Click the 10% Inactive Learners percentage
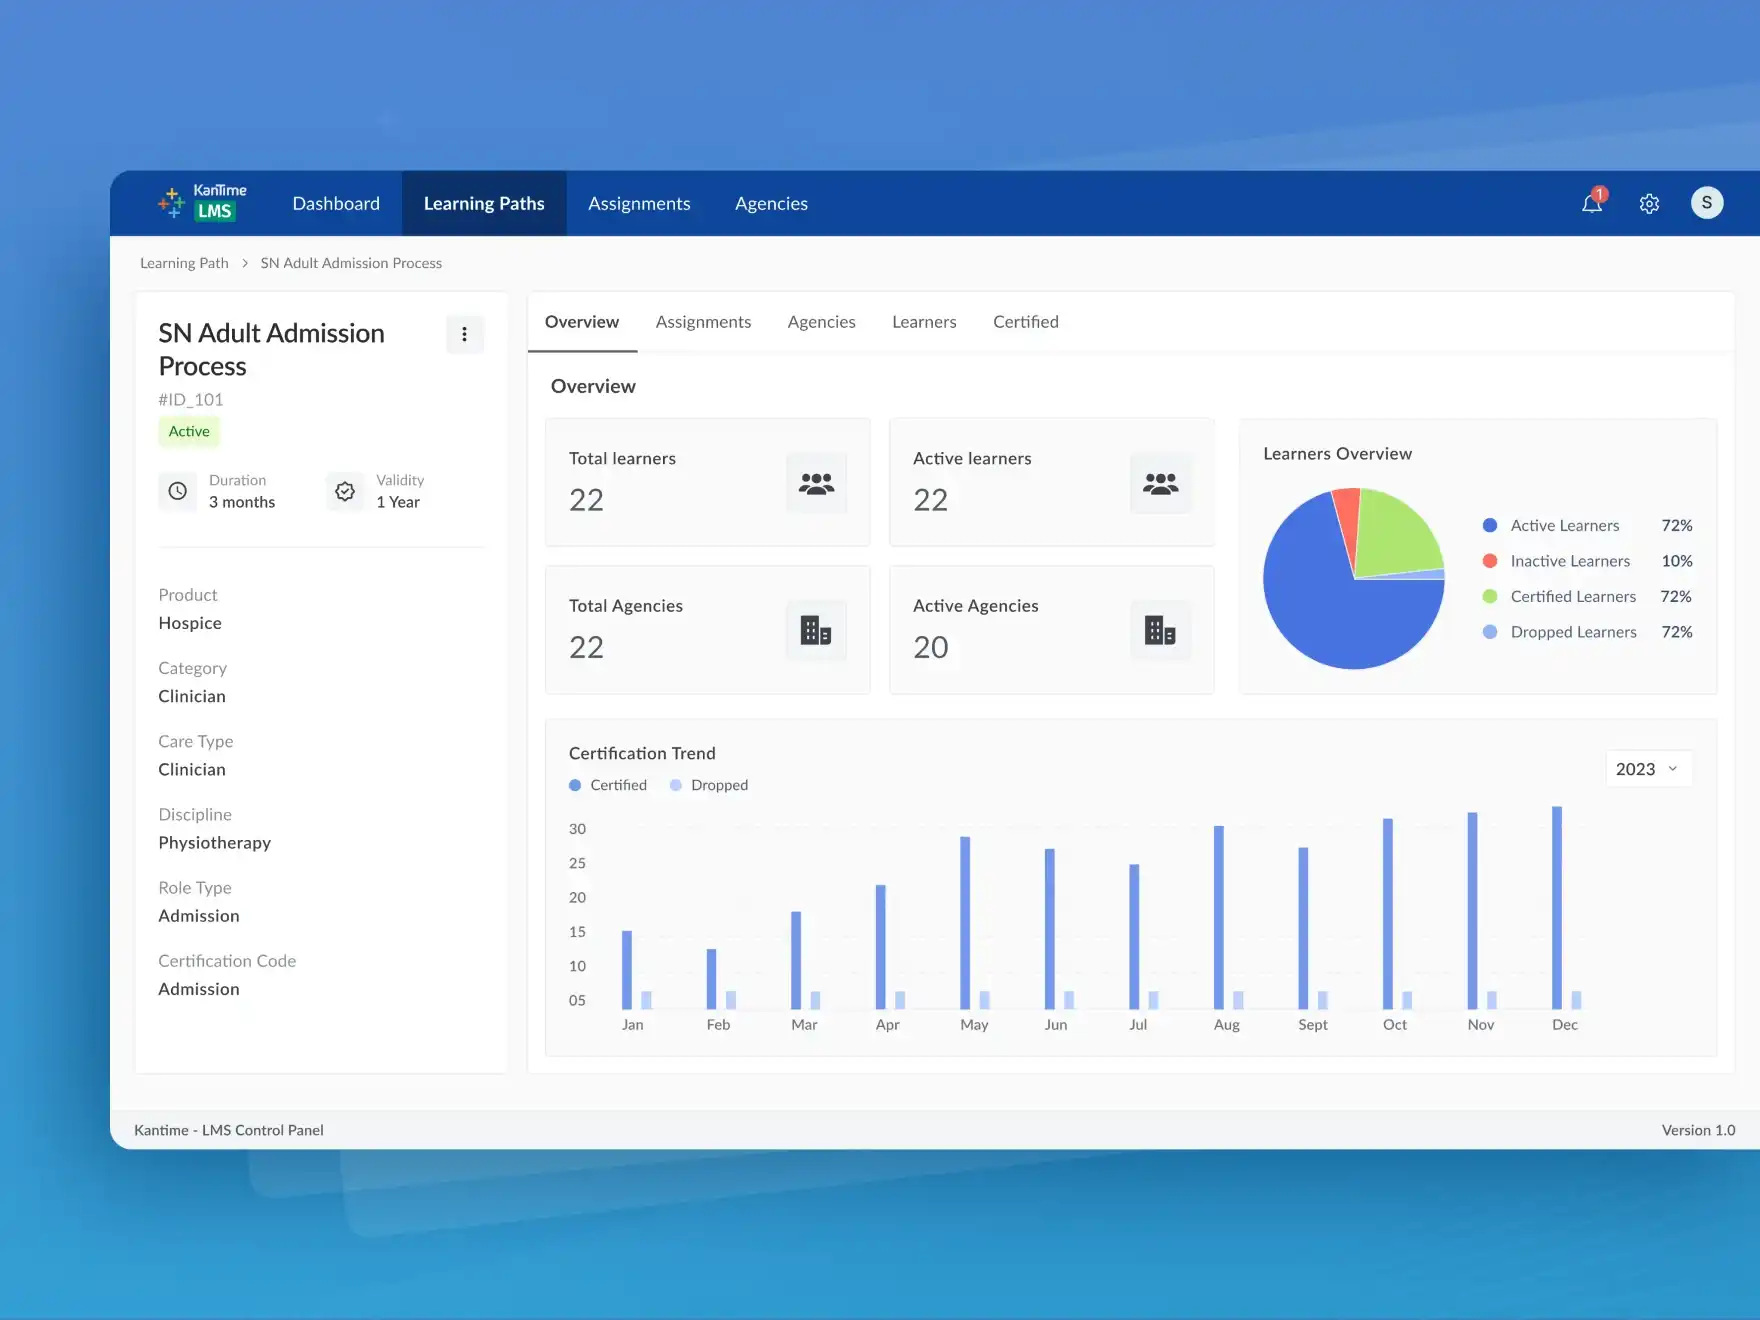The width and height of the screenshot is (1760, 1320). pyautogui.click(x=1677, y=561)
